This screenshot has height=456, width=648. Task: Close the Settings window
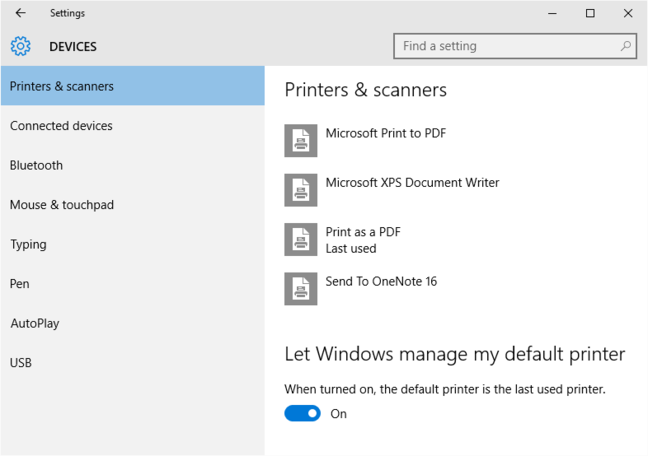coord(628,13)
